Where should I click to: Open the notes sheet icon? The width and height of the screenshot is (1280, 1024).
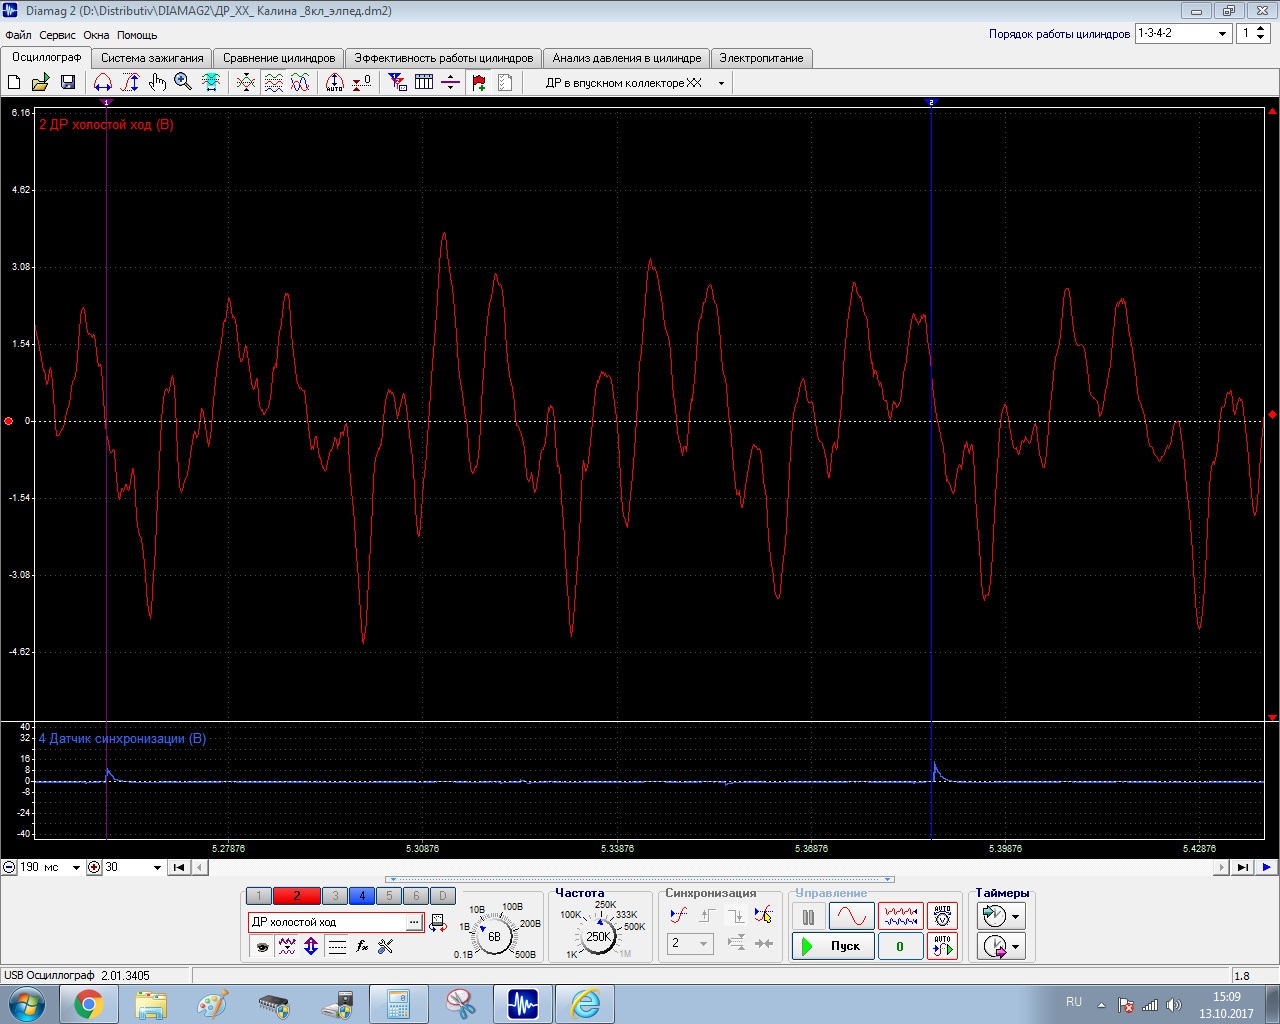[505, 82]
